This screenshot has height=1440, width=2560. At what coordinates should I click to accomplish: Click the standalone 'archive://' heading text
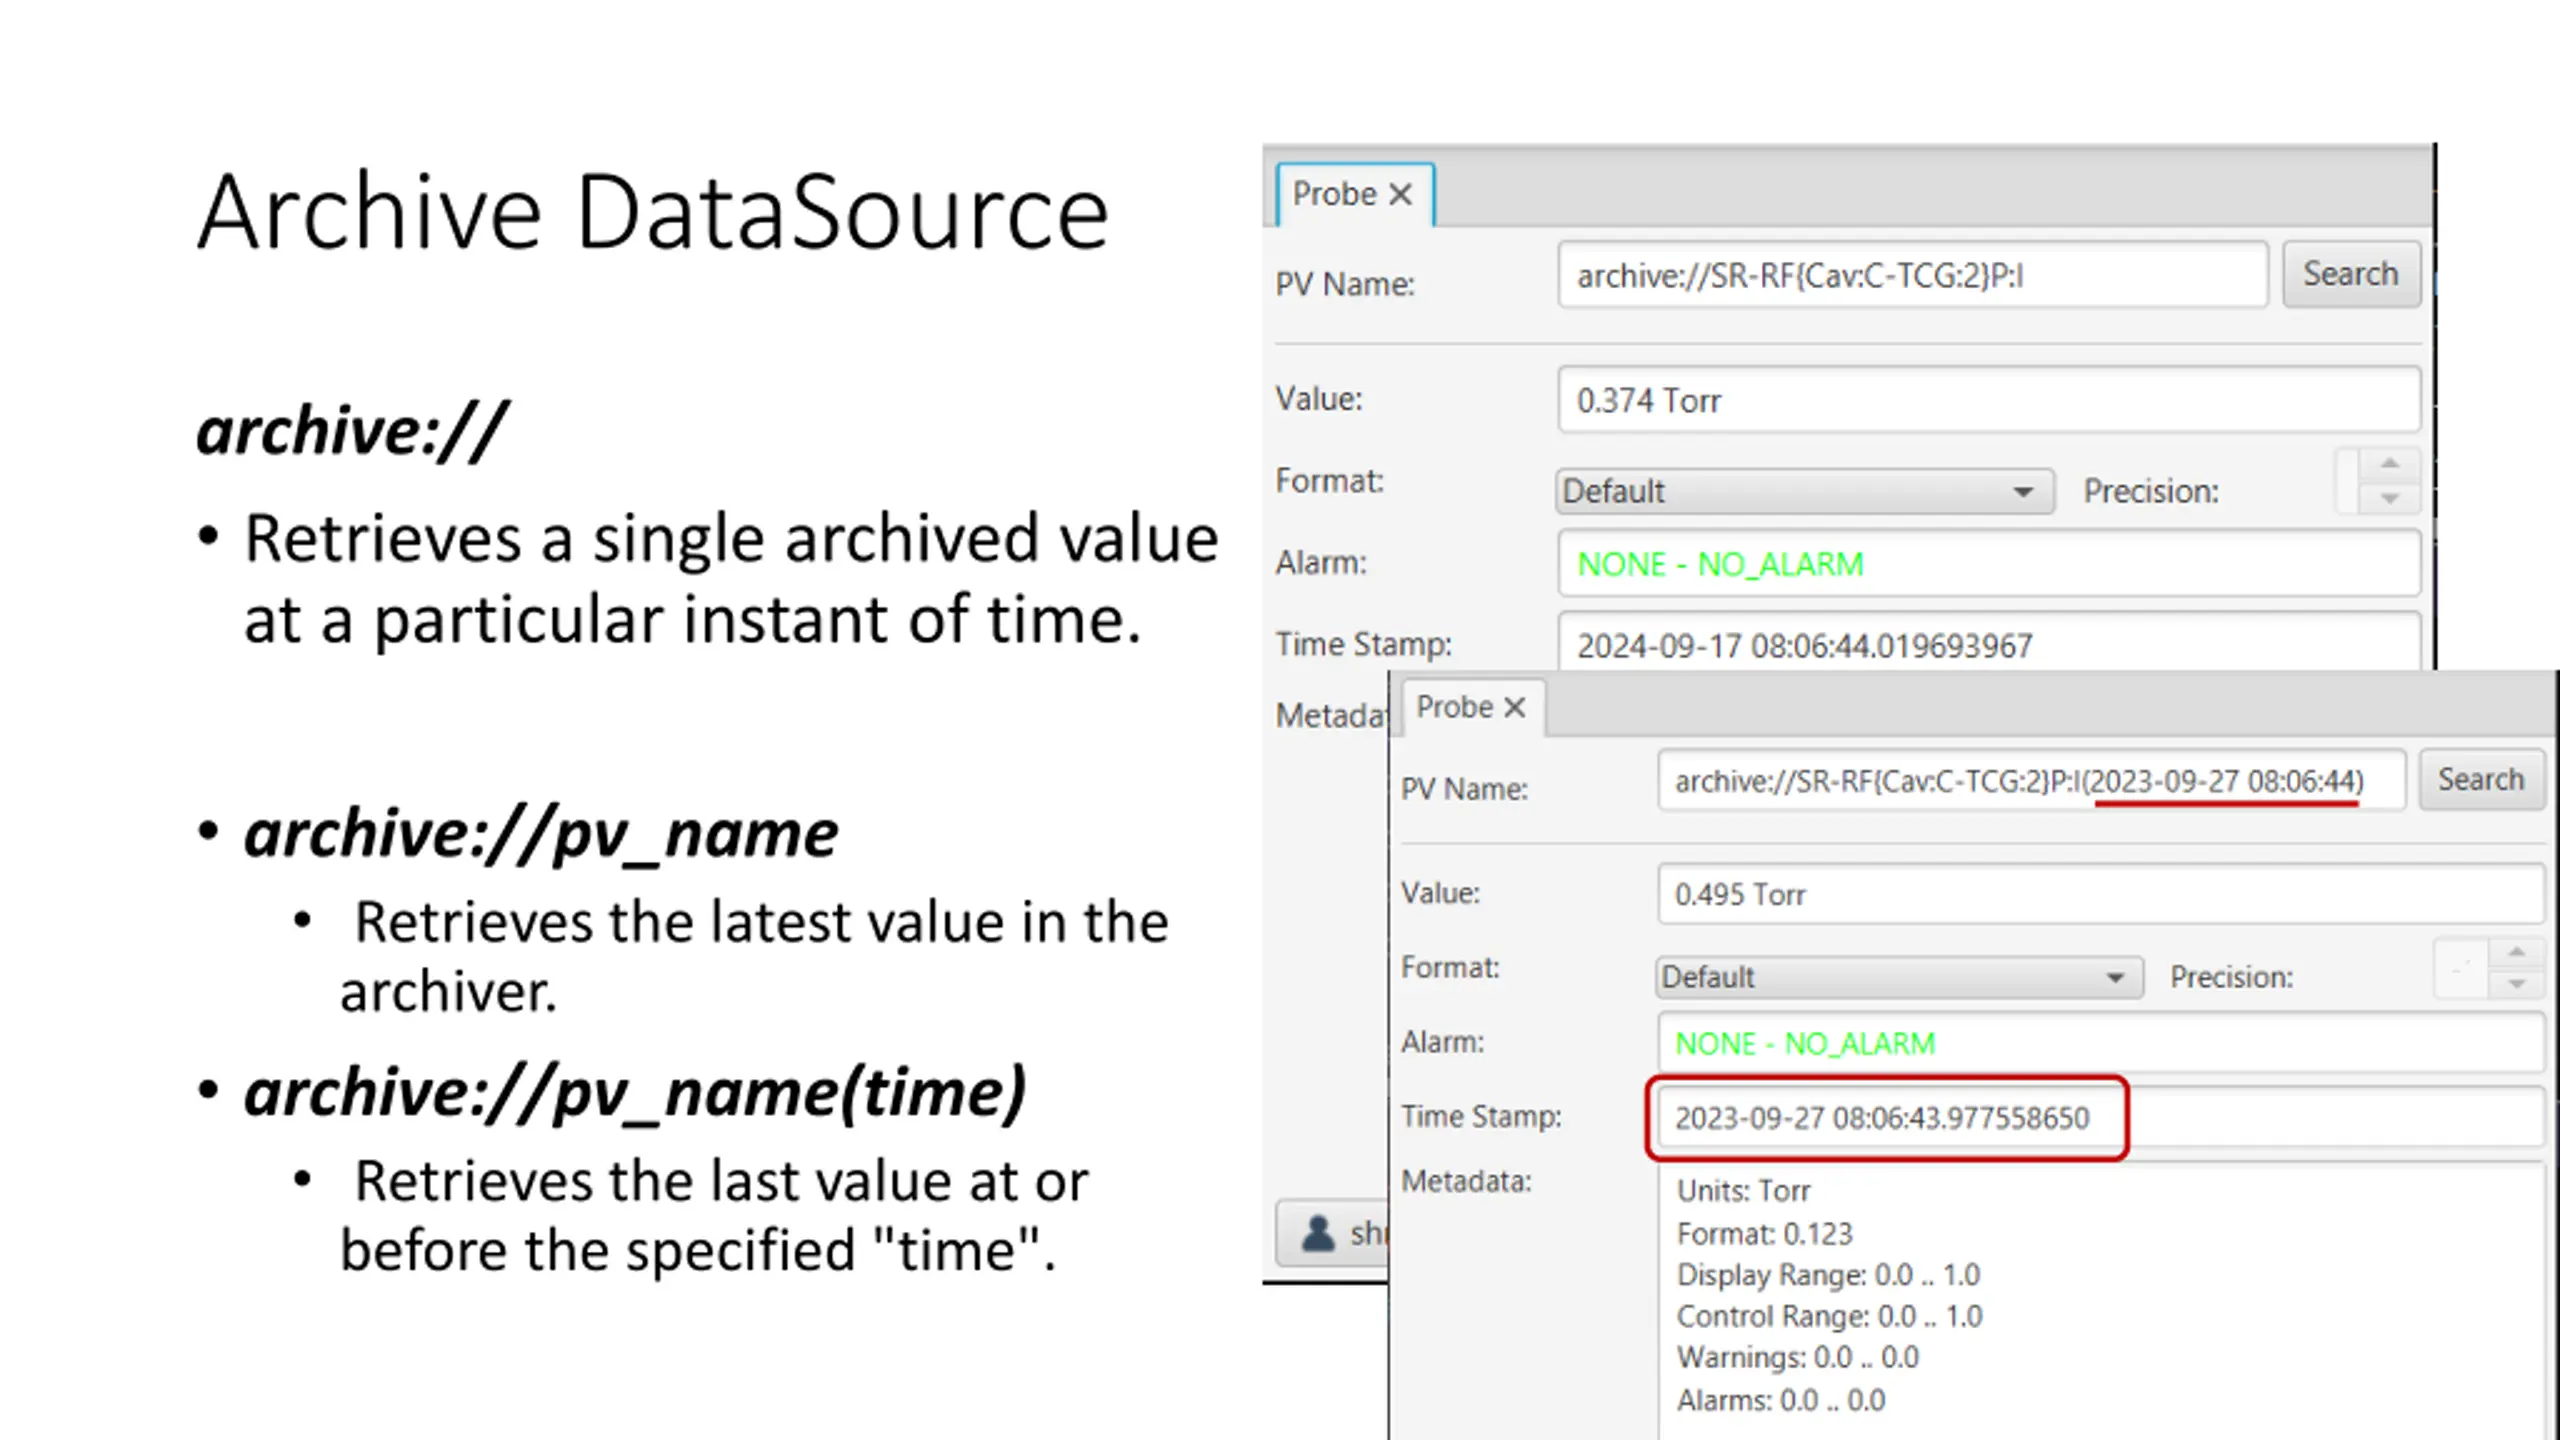(x=352, y=431)
